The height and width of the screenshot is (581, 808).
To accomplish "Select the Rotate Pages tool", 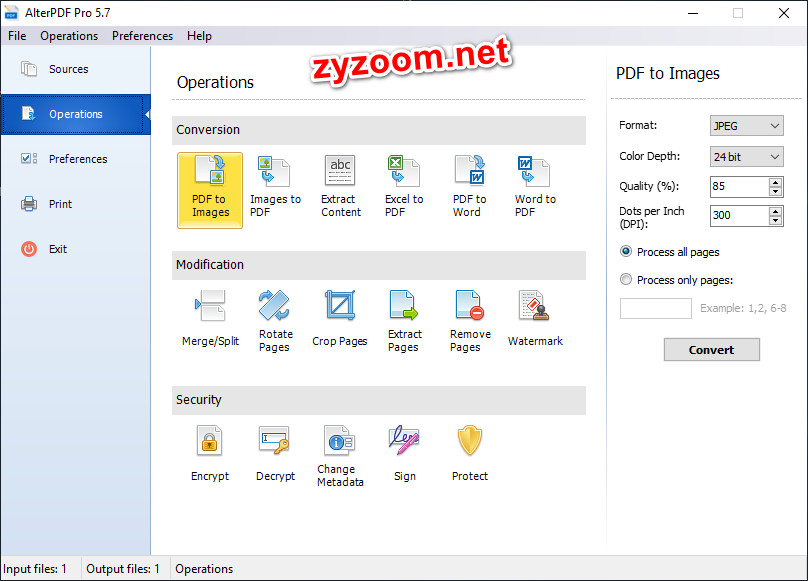I will 275,321.
